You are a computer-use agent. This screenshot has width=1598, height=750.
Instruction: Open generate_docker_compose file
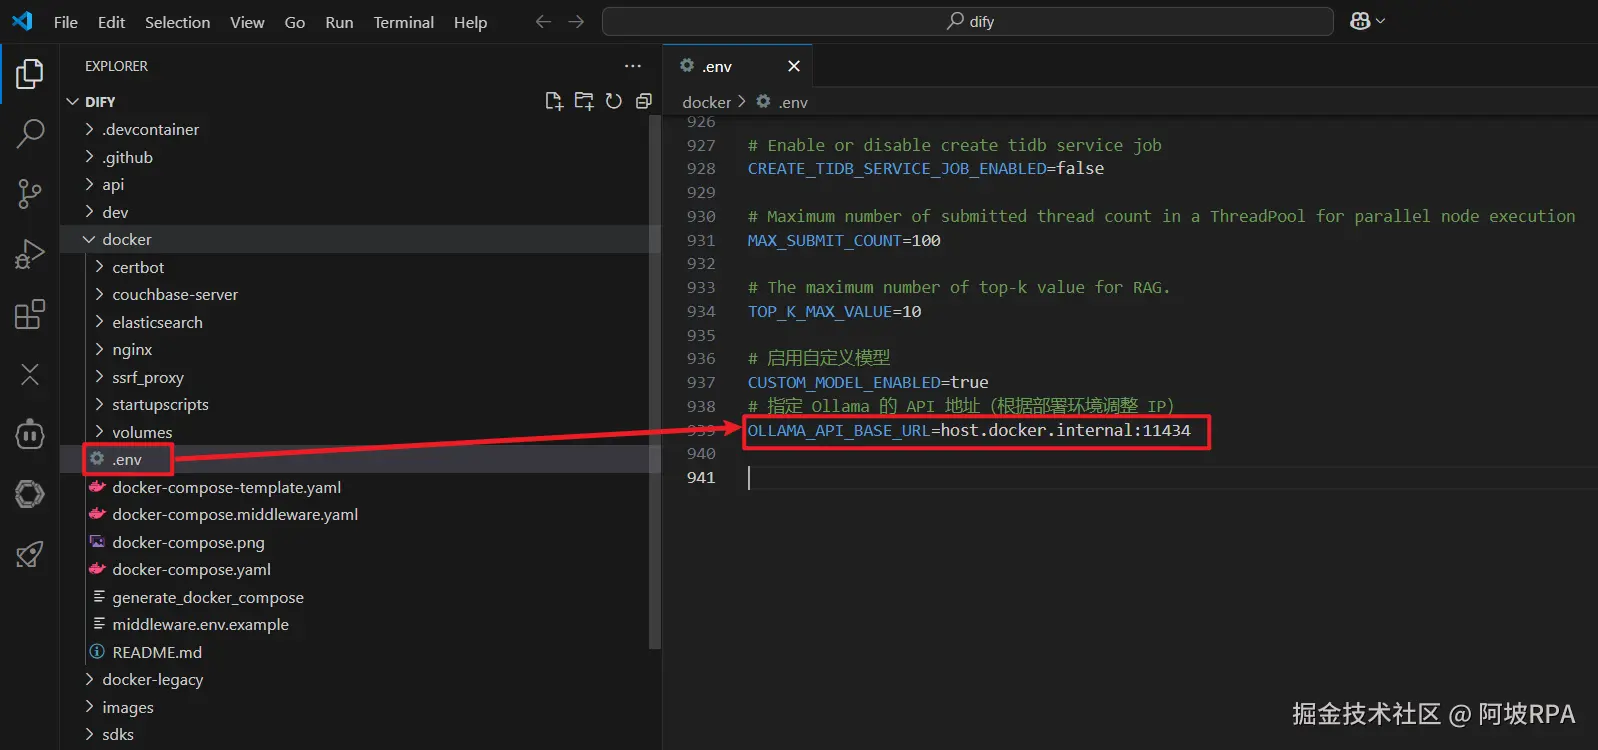pos(360,597)
